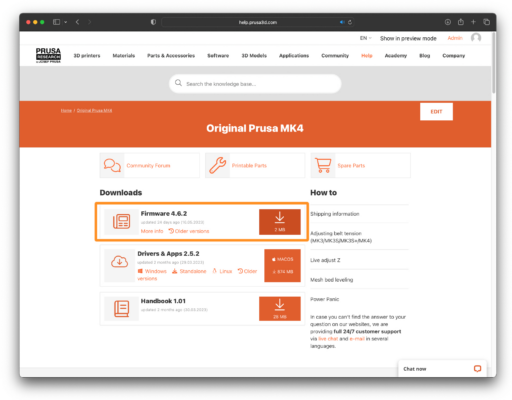Image resolution: width=512 pixels, height=400 pixels.
Task: Click the e-mail support link
Action: click(357, 339)
